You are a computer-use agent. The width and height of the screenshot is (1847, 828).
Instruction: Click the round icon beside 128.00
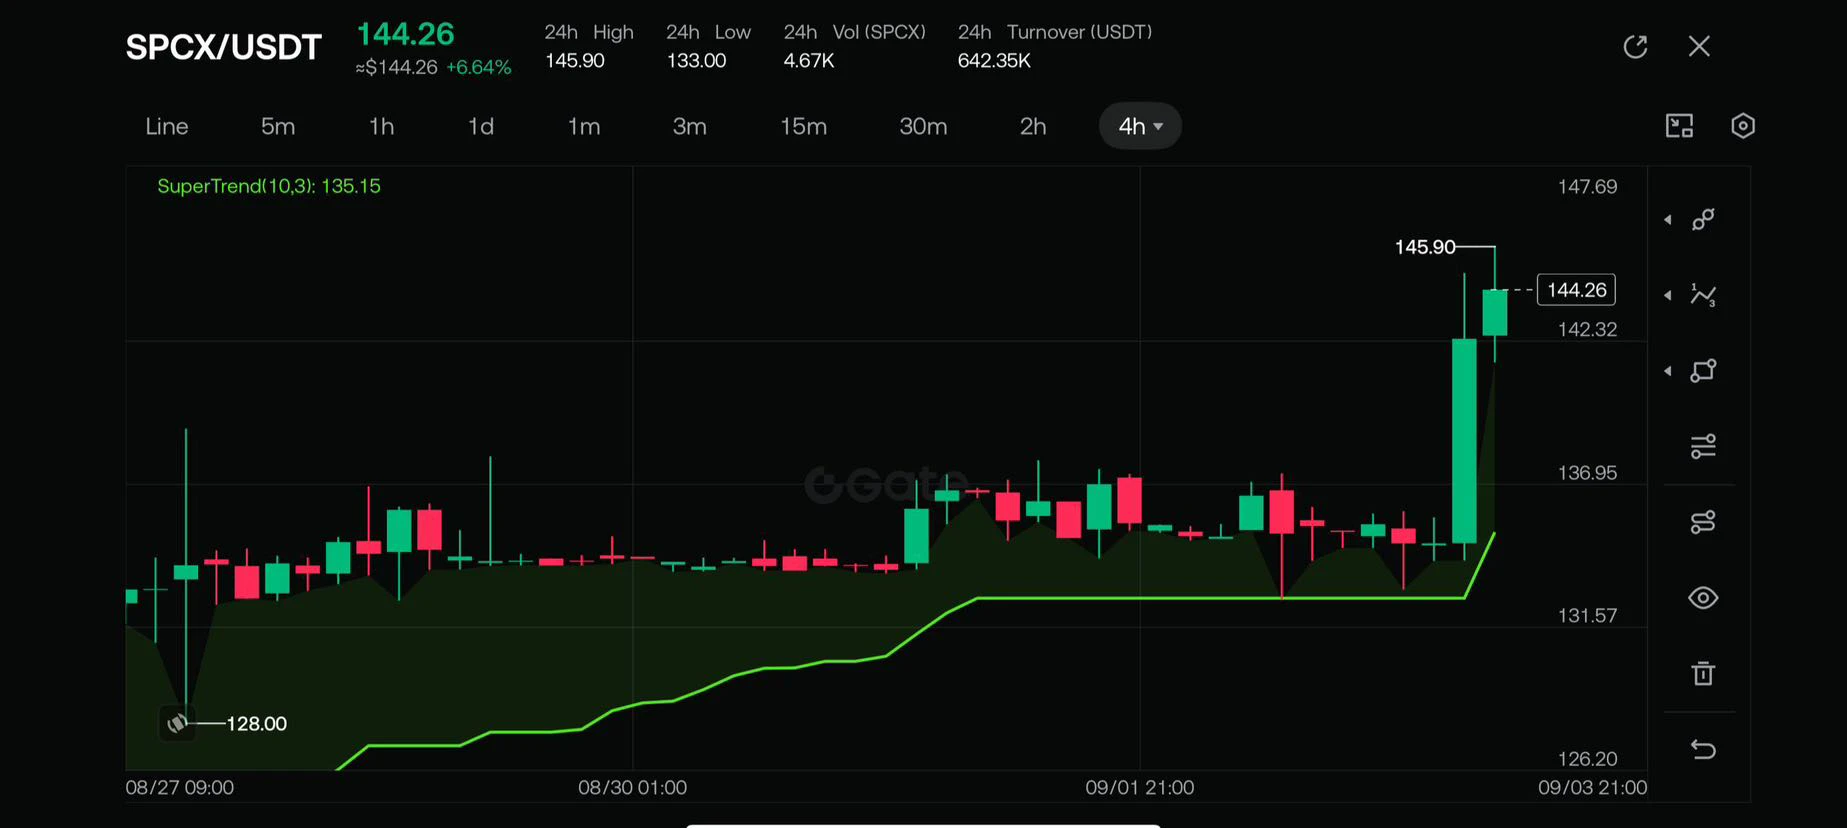(177, 723)
